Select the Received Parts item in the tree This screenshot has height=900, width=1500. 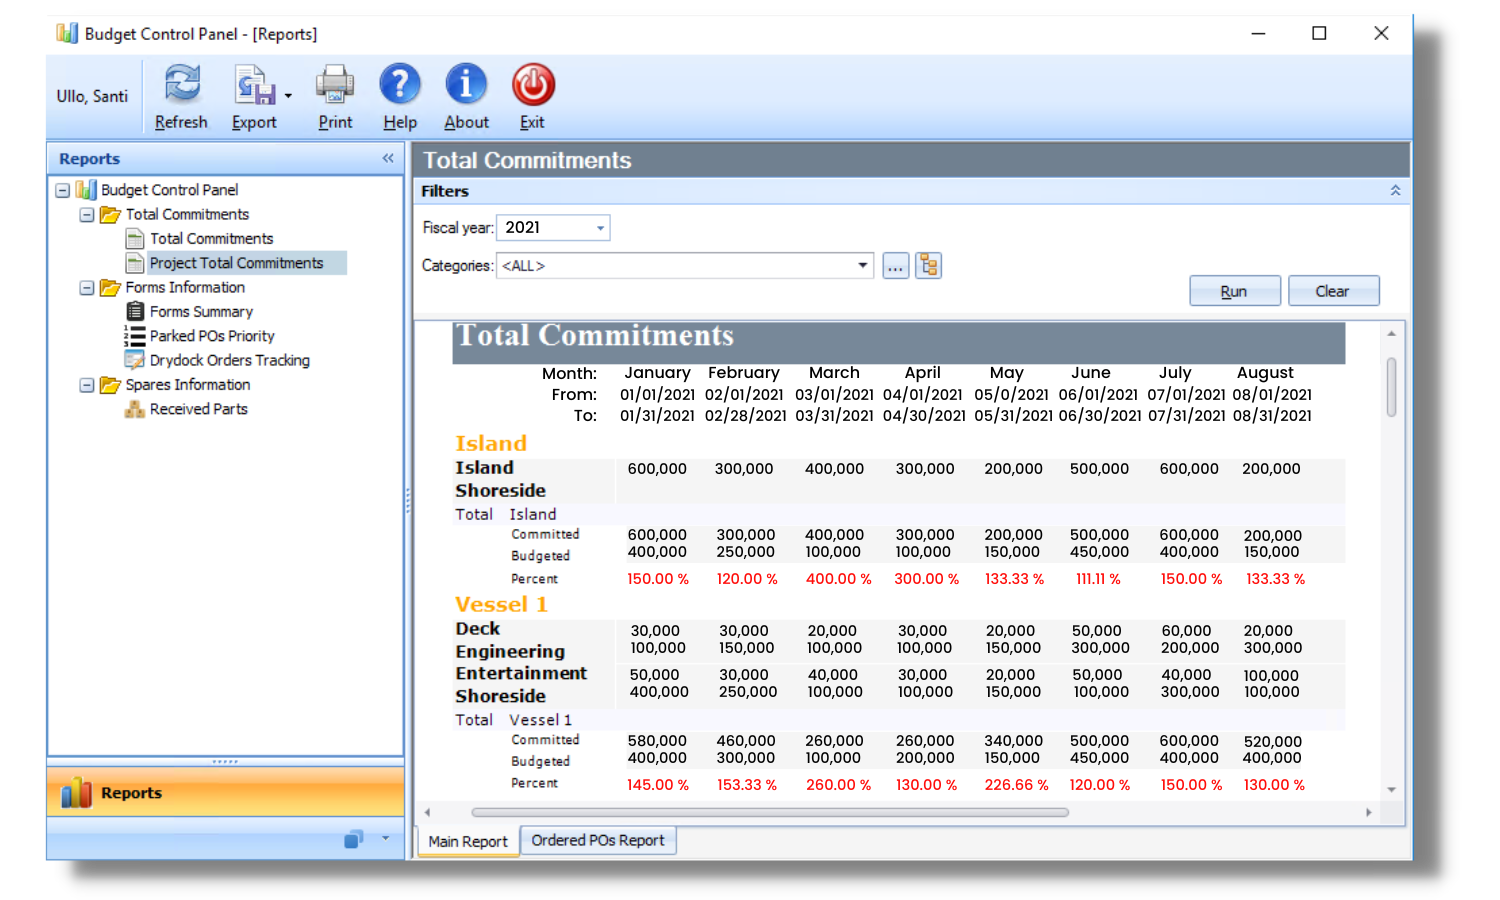197,408
